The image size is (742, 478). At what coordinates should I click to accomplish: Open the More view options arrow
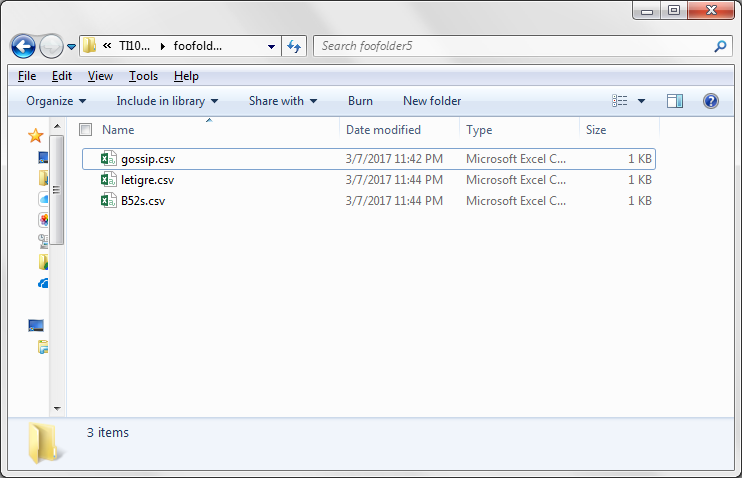point(641,101)
